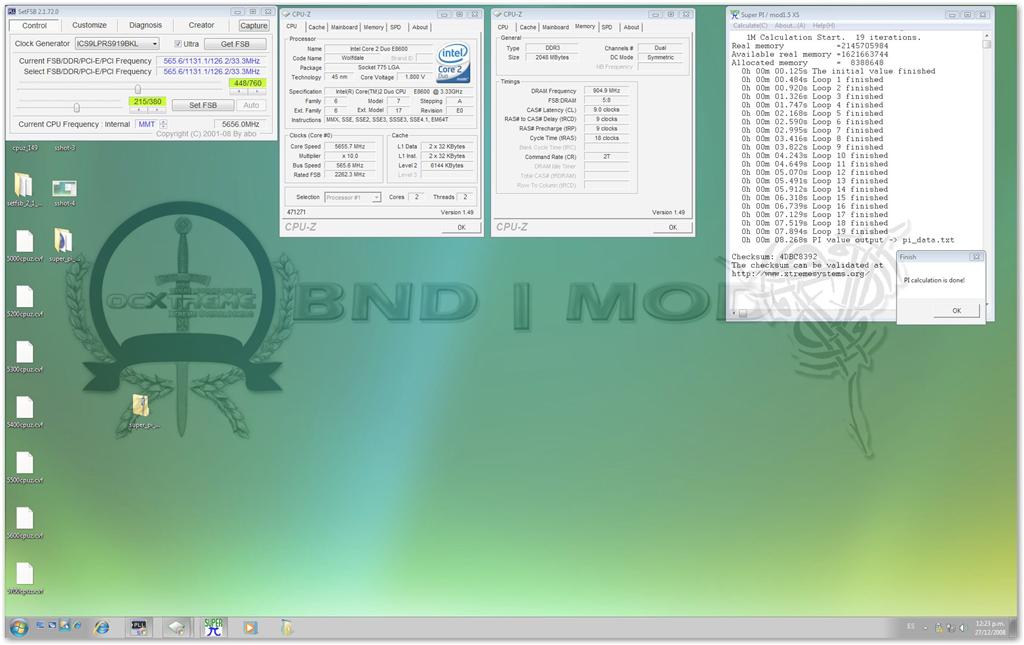Screen dimensions: 1024x645
Task: Open Memory tab in left CPU-Z window
Action: pos(374,27)
